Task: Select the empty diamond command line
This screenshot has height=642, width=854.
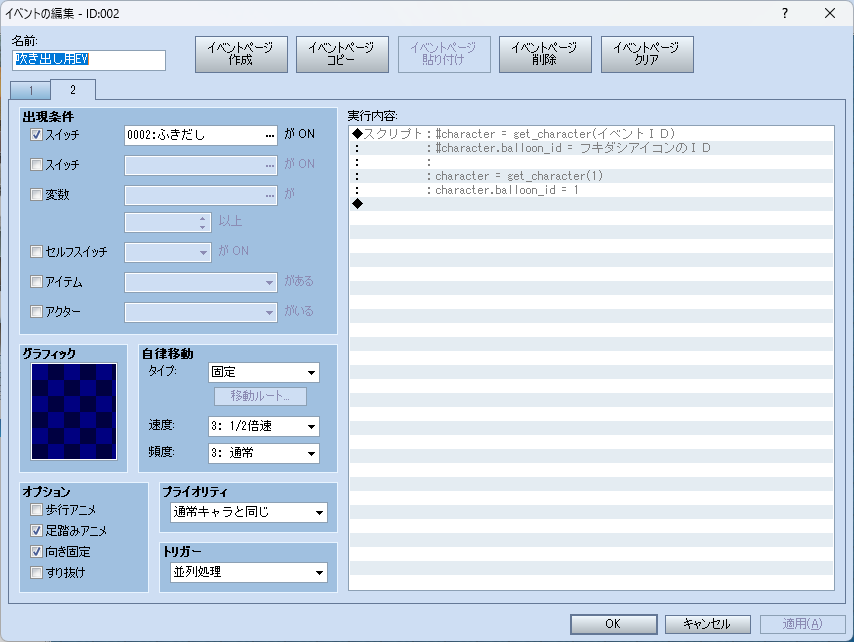Action: (591, 204)
